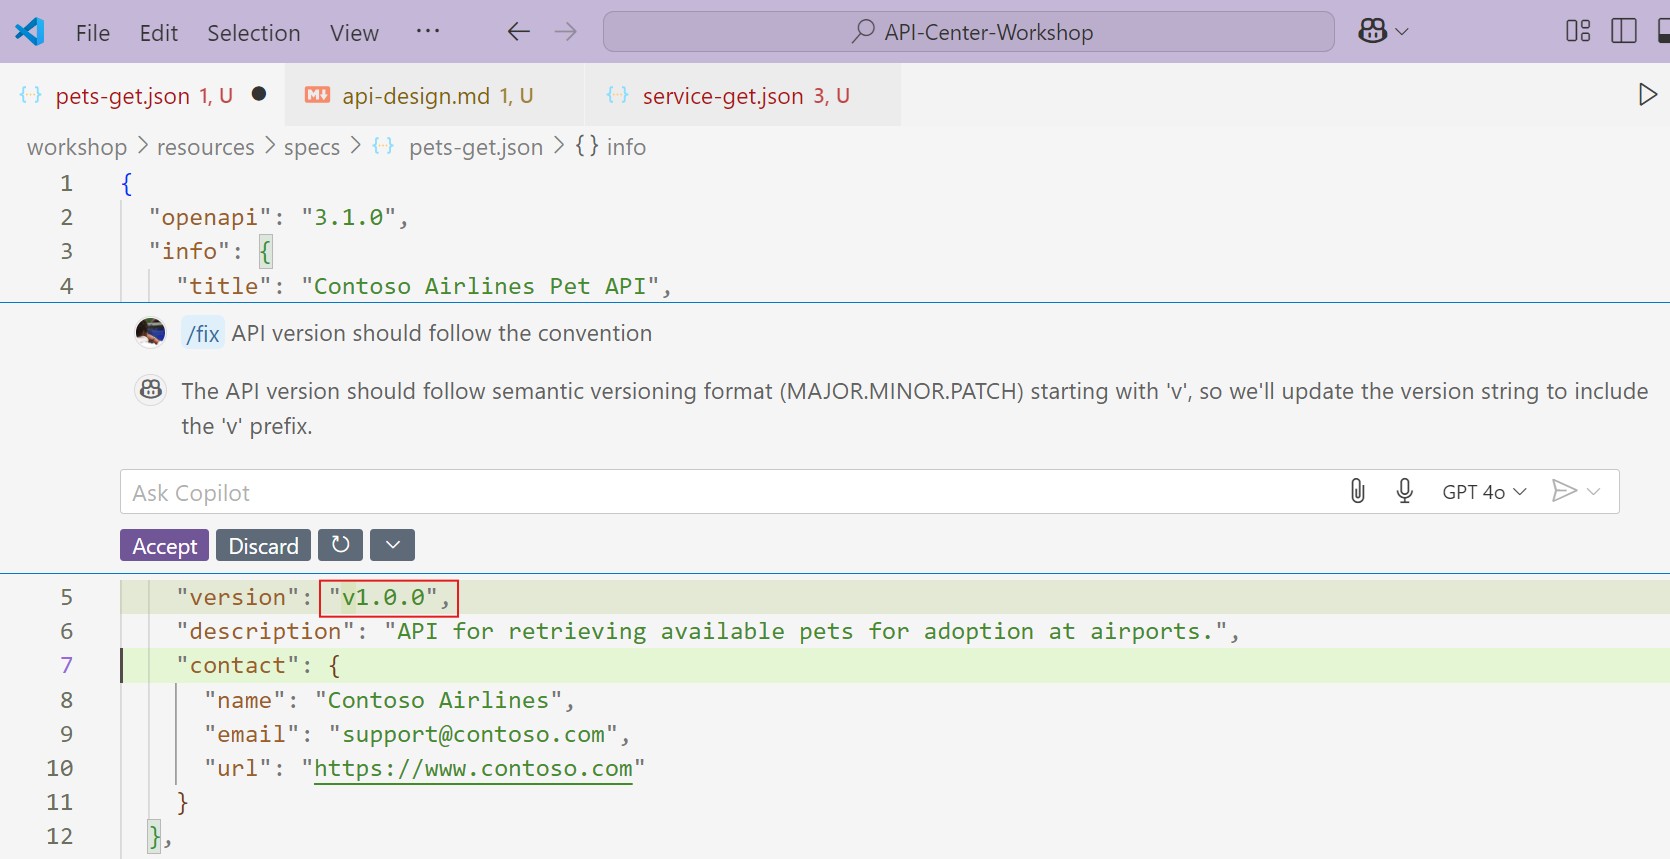Send the Copilot request arrow

[1564, 491]
